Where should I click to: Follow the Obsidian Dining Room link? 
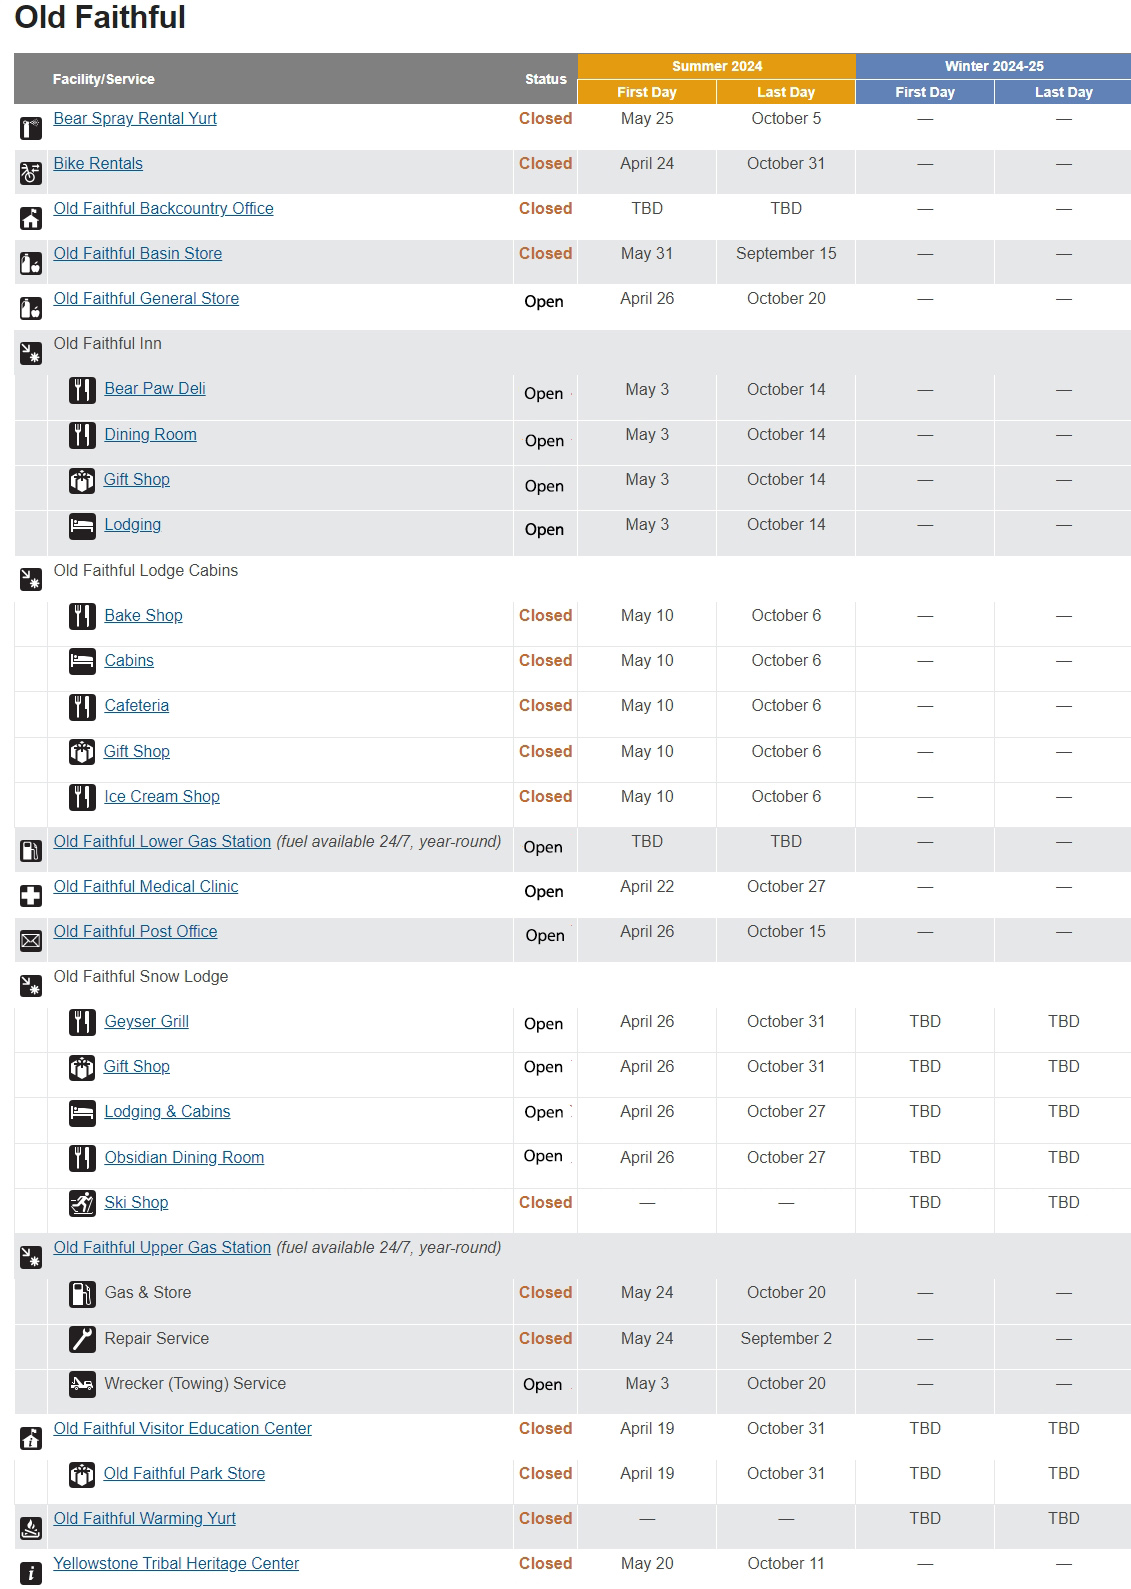click(184, 1157)
